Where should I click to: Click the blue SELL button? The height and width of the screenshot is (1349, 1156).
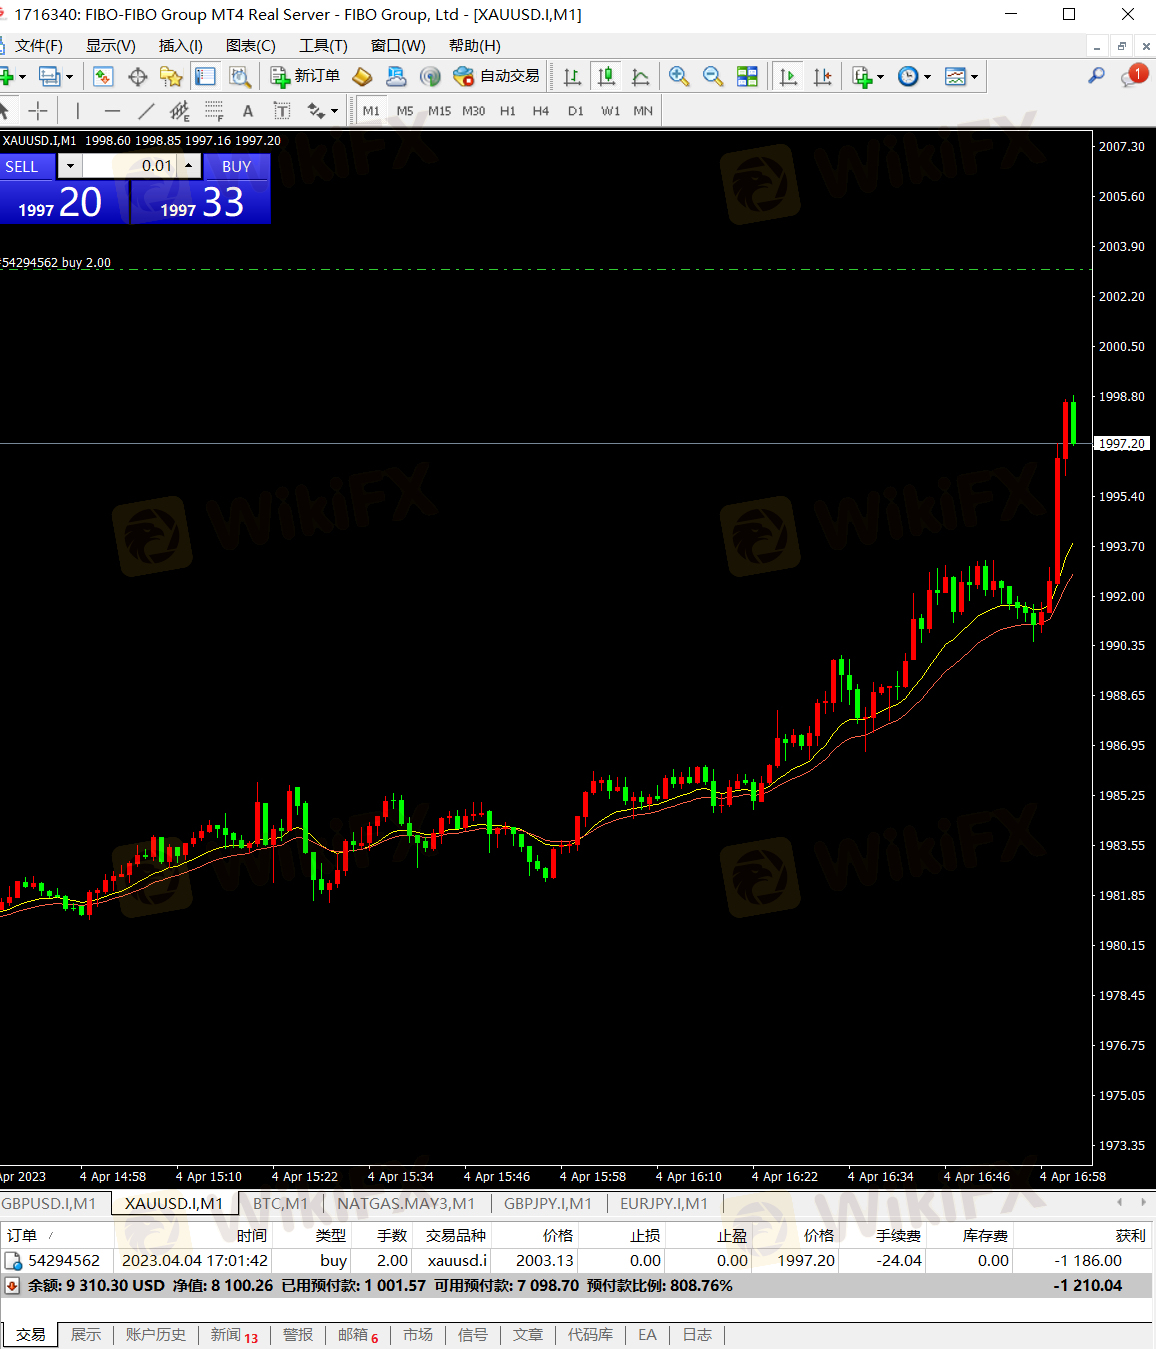point(23,166)
